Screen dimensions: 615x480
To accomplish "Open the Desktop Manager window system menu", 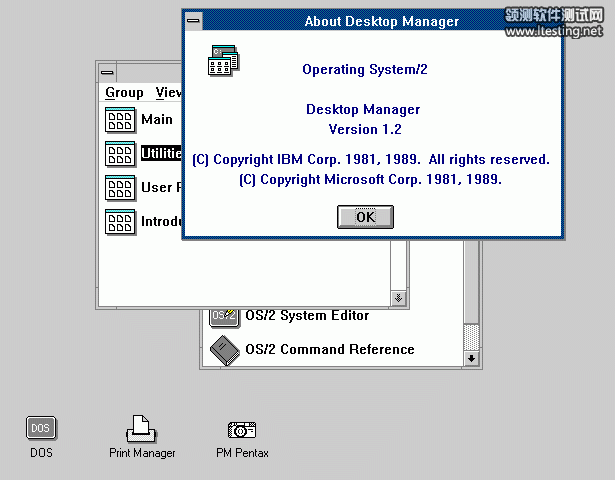I will pyautogui.click(x=106, y=71).
